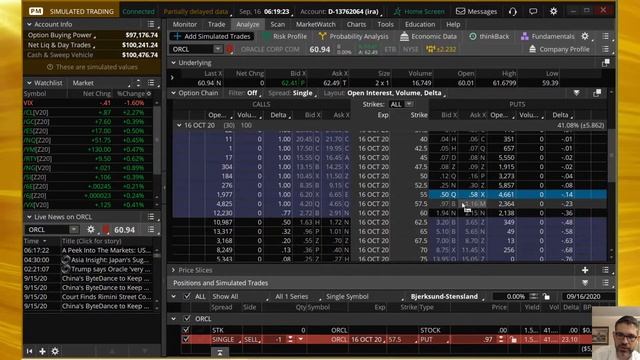640x360 pixels.
Task: Collapse the Underlying section
Action: tap(173, 63)
